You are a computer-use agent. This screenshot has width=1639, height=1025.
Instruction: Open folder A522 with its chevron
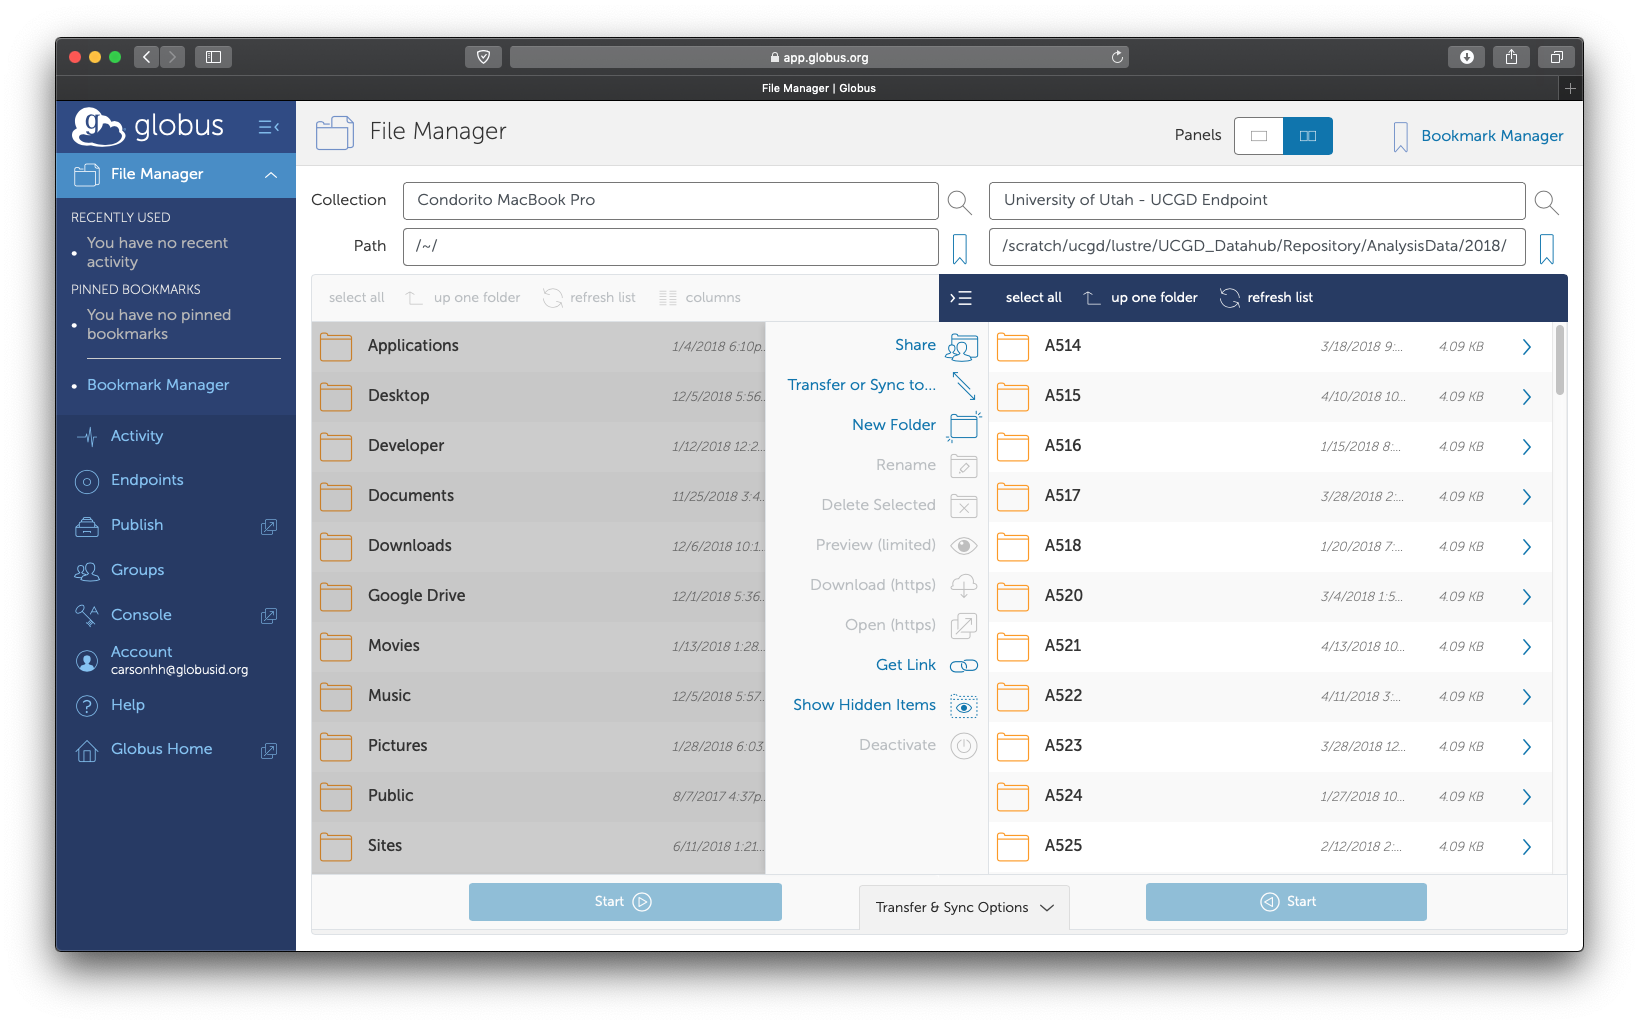(1527, 697)
